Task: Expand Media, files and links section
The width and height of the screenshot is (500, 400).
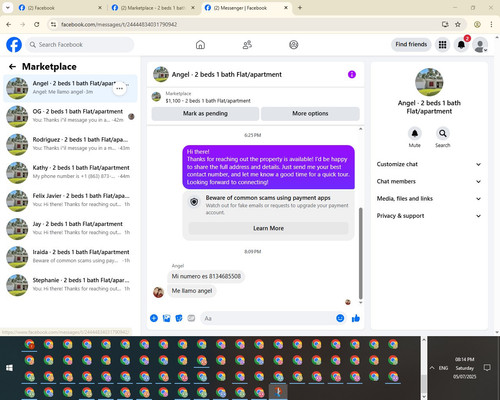Action: point(429,199)
